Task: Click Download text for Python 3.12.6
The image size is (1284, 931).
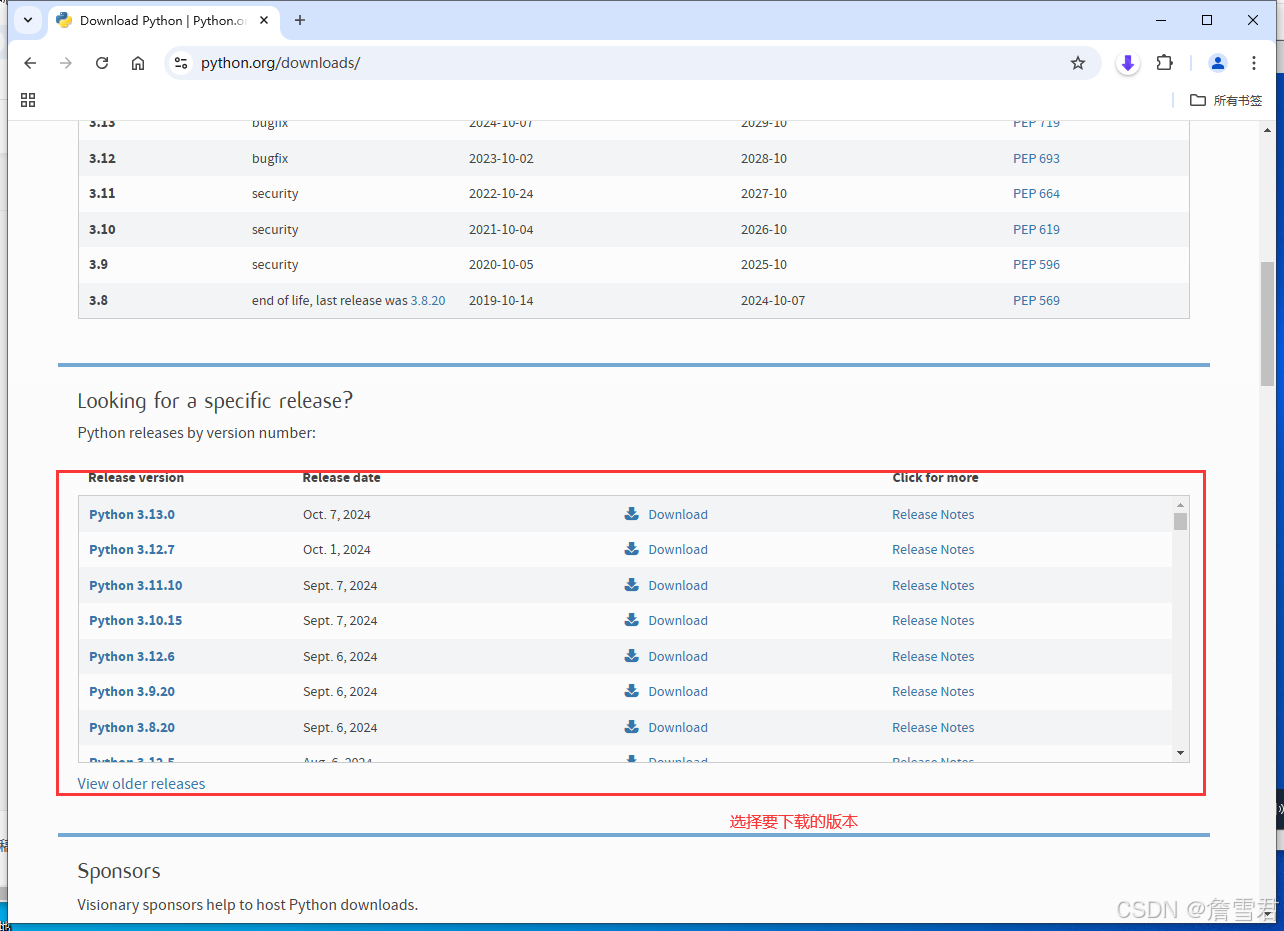Action: 678,657
